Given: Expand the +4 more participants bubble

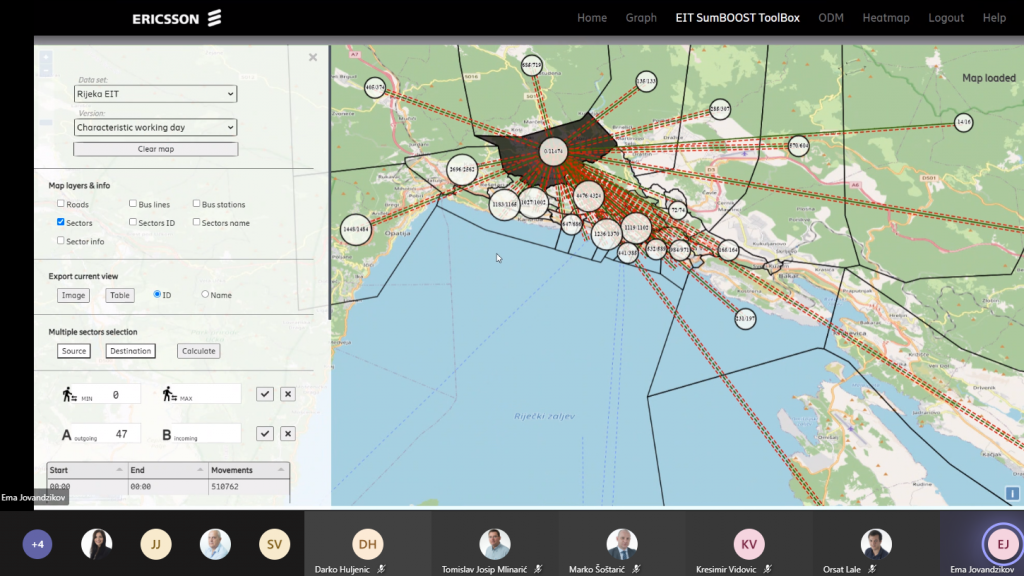Looking at the screenshot, I should (37, 544).
